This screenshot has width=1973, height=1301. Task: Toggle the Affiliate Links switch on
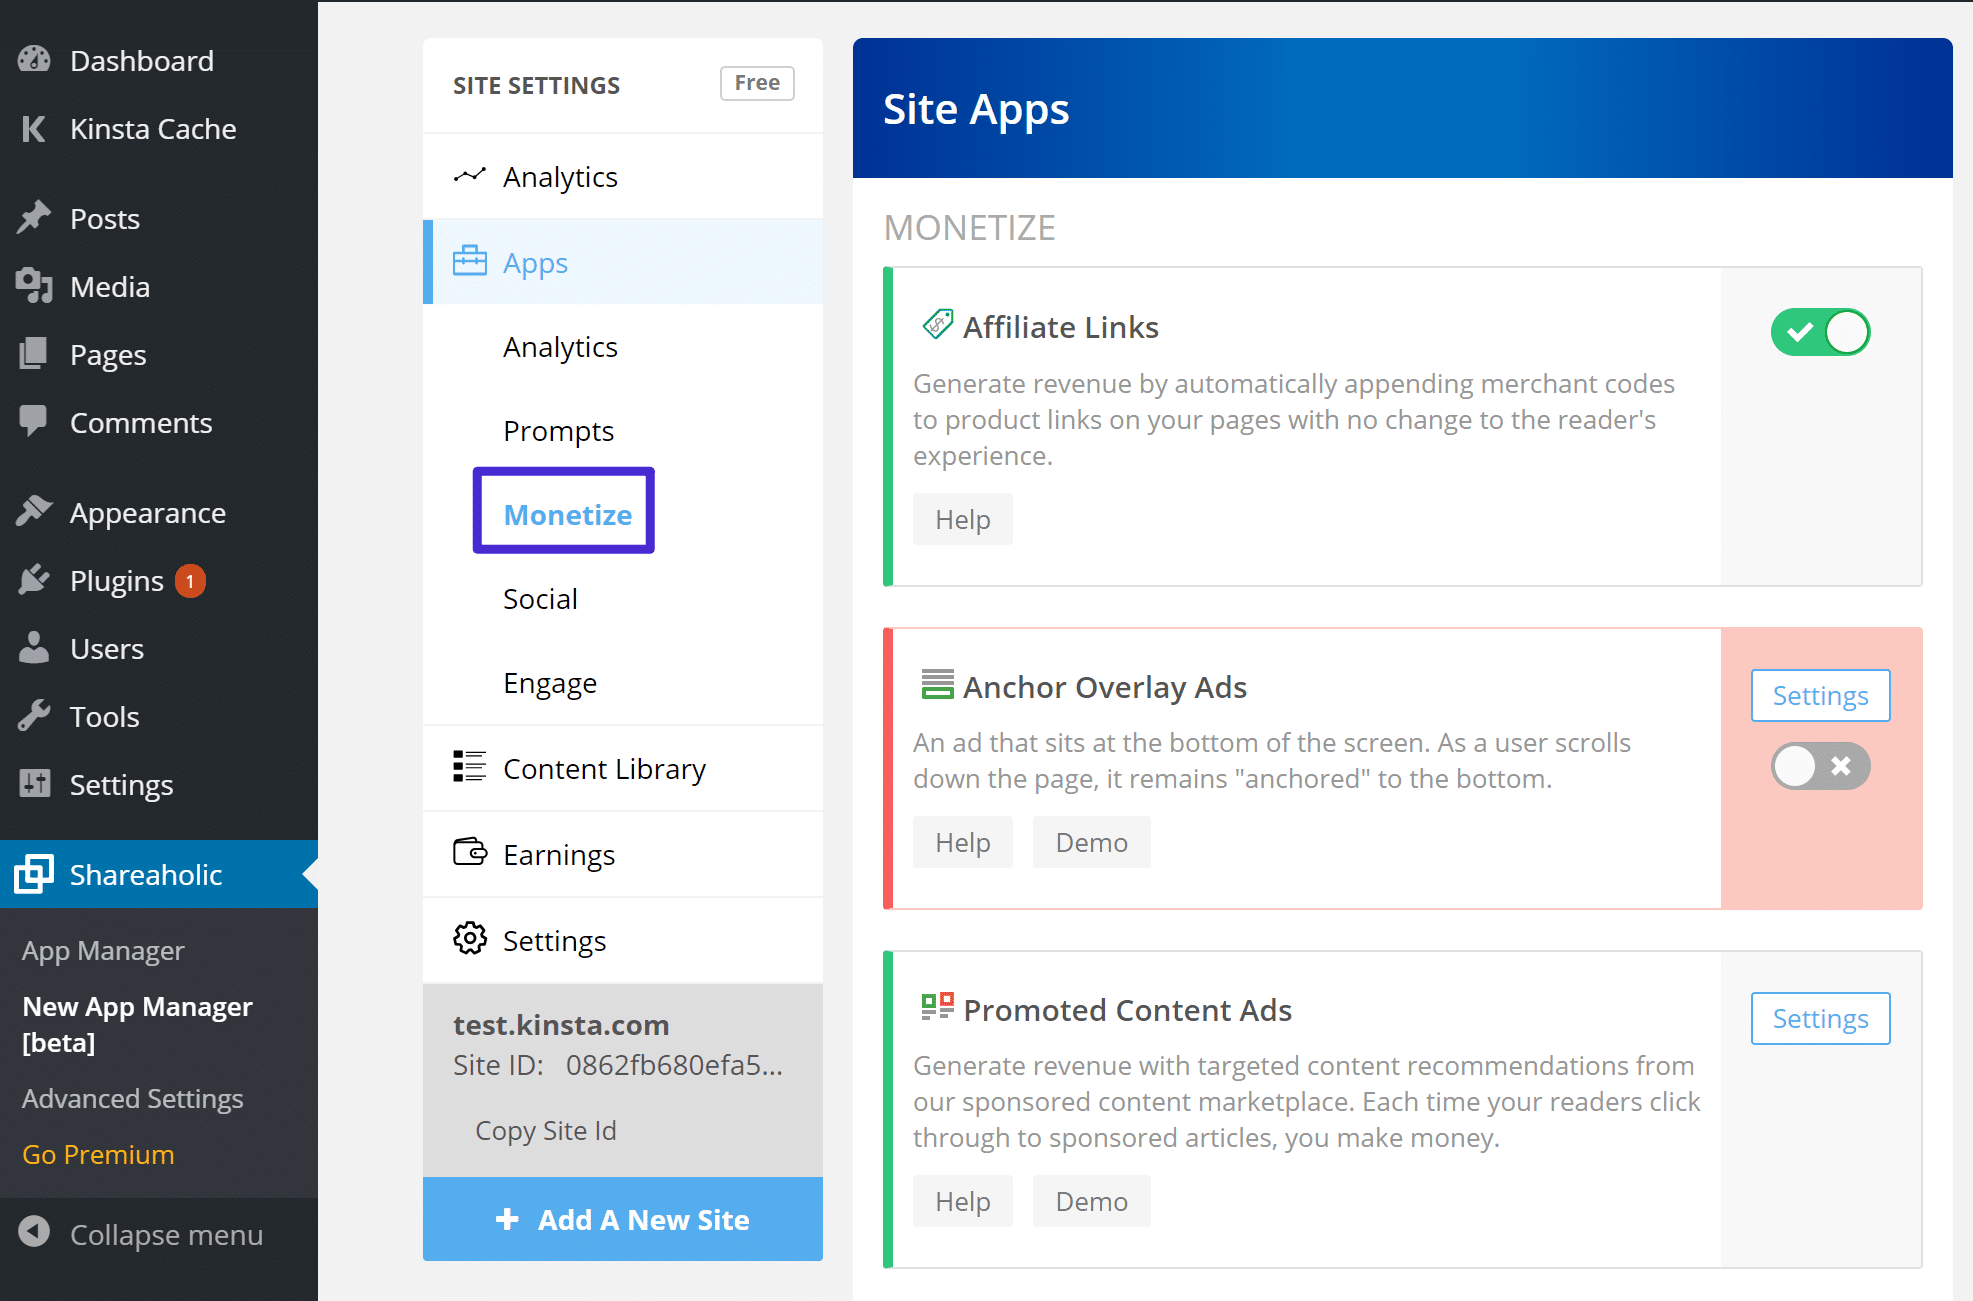1819,333
